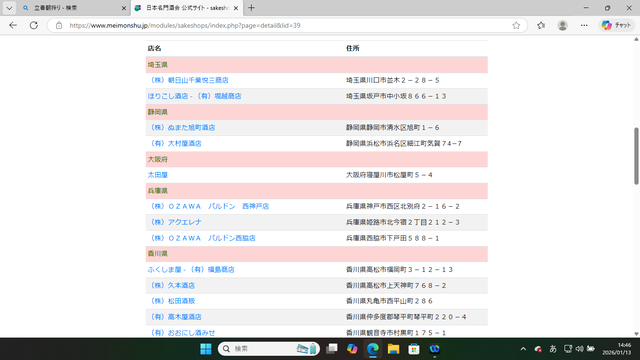Image resolution: width=640 pixels, height=360 pixels.
Task: Click address 埼玉県坂戸市中小坂866-13
Action: click(x=396, y=96)
